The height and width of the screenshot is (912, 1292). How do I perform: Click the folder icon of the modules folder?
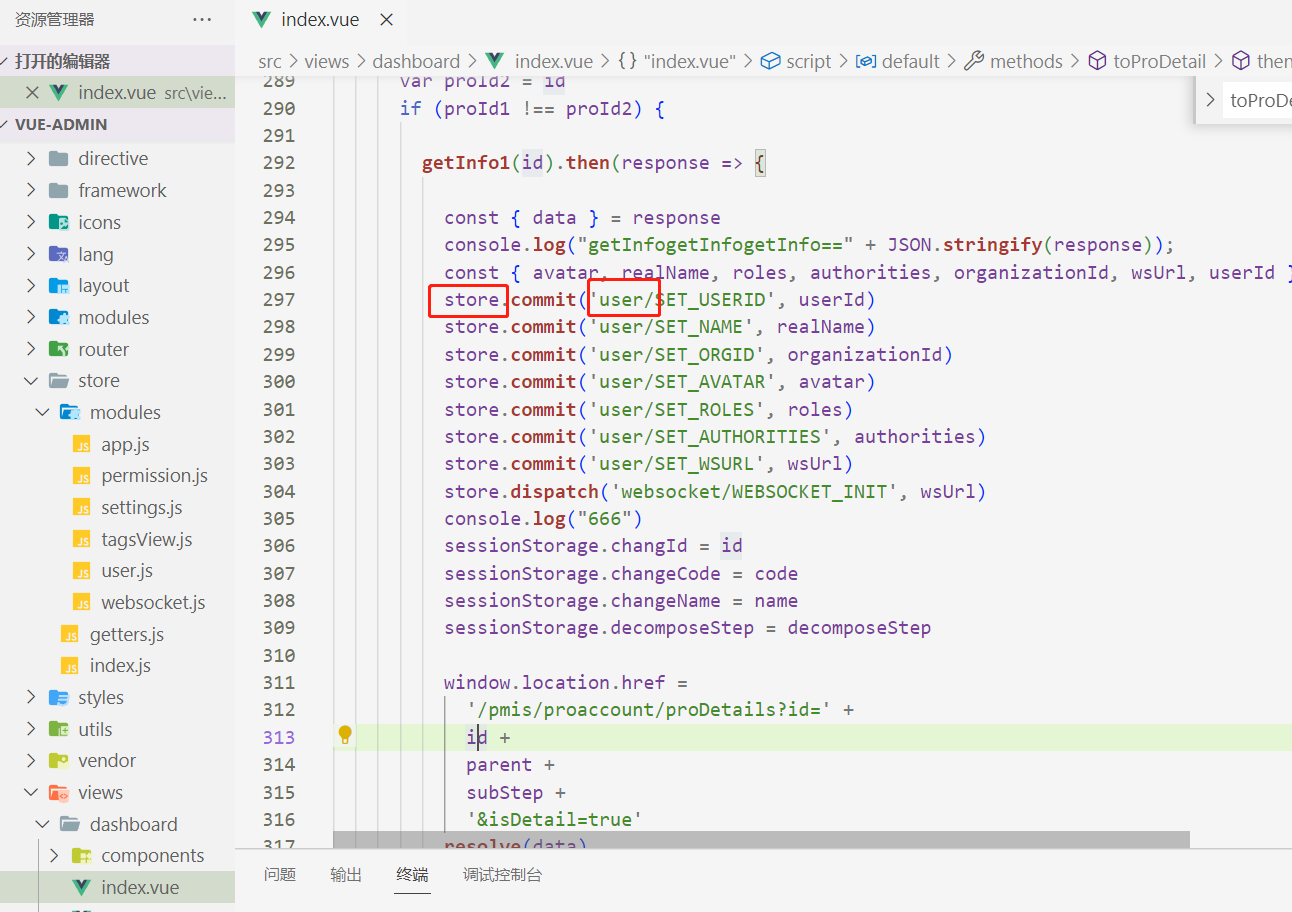tap(70, 411)
